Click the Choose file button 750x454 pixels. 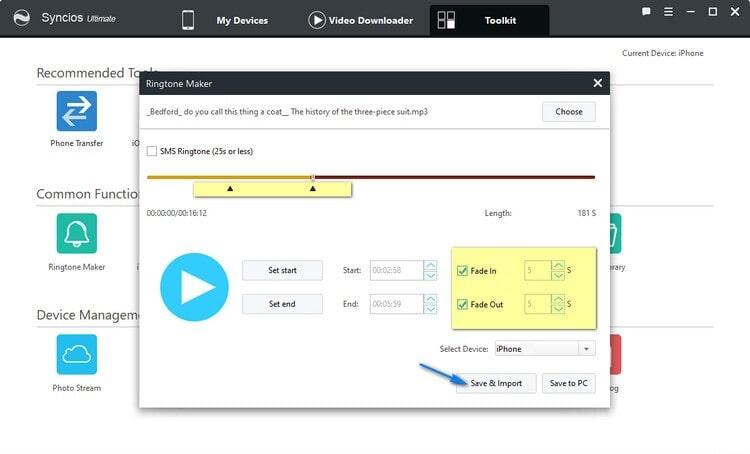click(x=568, y=111)
